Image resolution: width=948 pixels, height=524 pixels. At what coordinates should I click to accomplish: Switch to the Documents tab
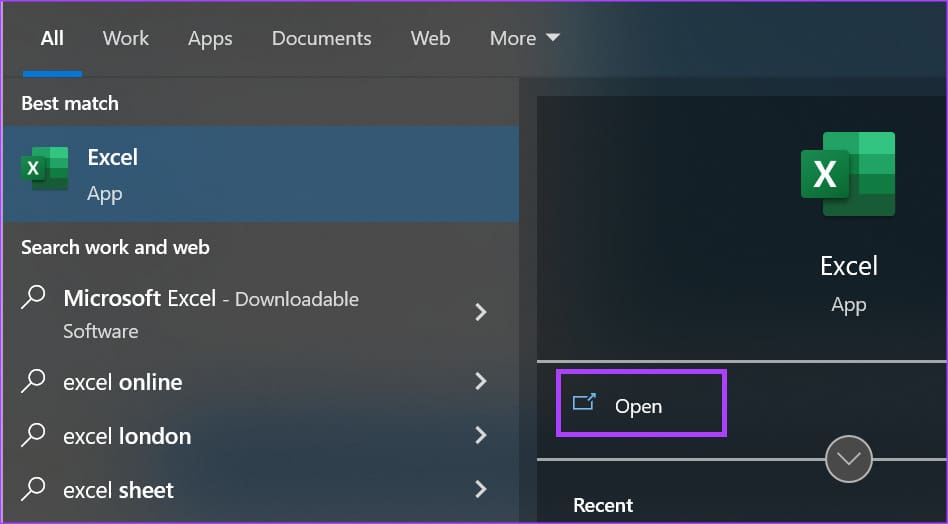pos(322,38)
